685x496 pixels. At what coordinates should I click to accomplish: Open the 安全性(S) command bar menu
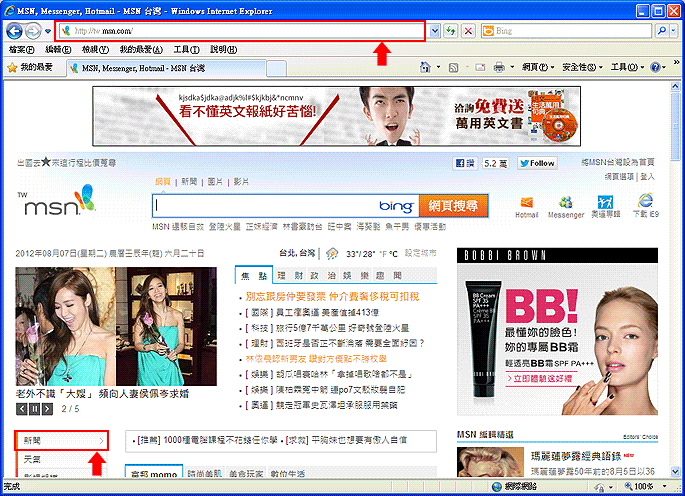pyautogui.click(x=582, y=67)
